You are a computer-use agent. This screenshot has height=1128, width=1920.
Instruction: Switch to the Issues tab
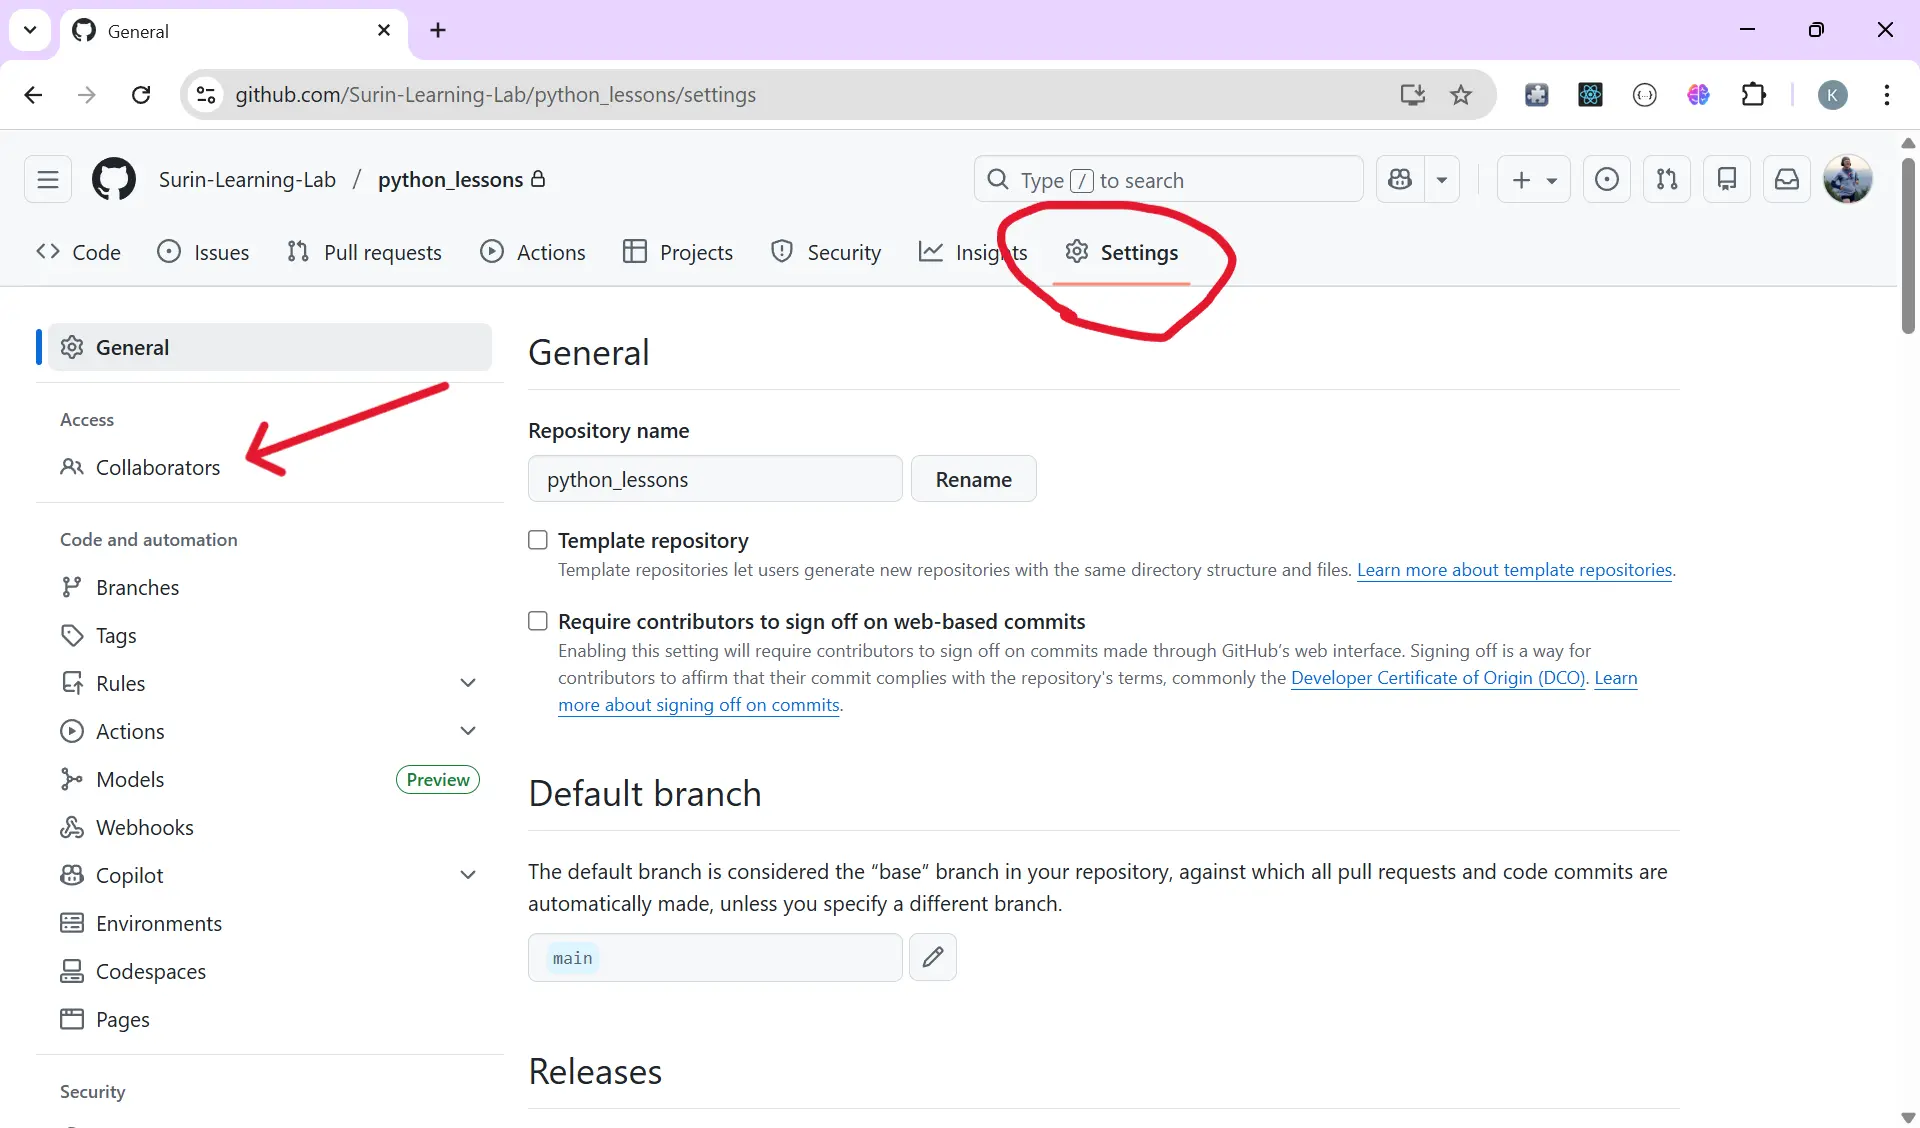[x=203, y=252]
